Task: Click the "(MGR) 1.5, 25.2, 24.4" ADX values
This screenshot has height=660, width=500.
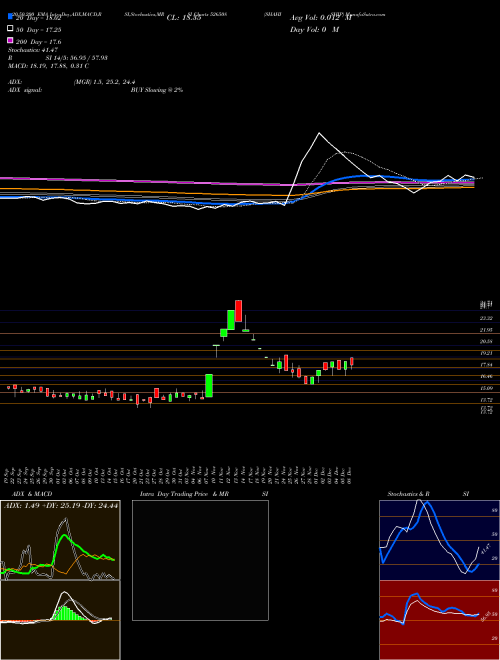Action: pos(104,82)
